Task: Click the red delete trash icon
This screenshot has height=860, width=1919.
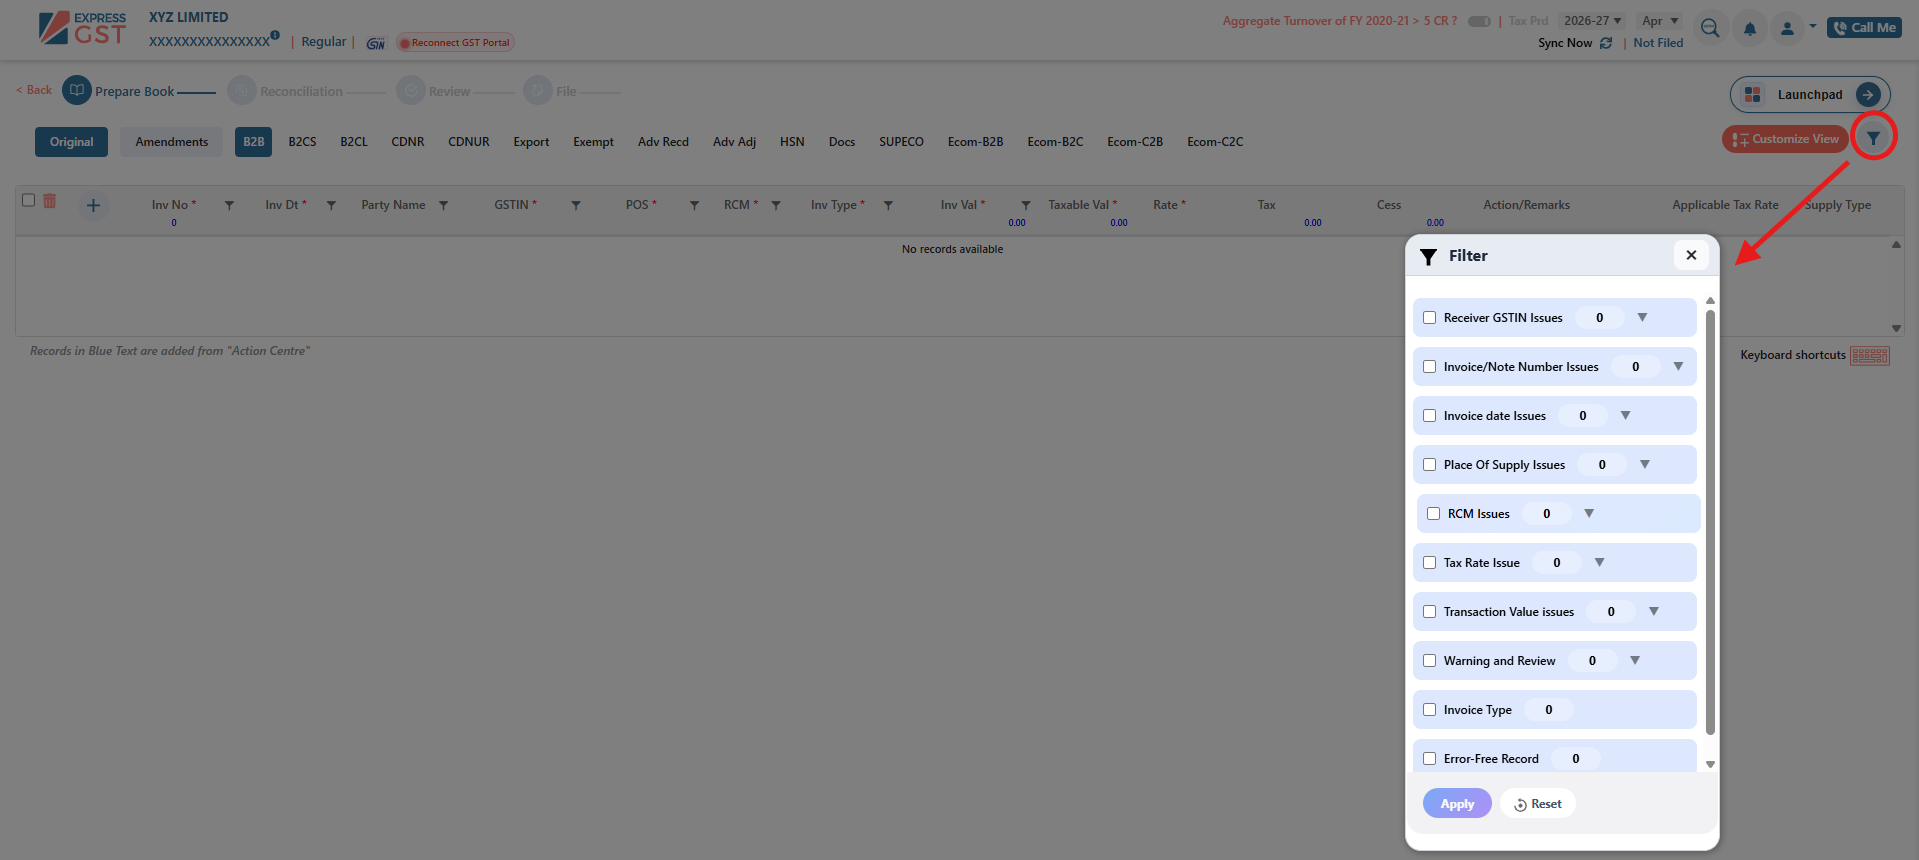Action: [x=50, y=201]
